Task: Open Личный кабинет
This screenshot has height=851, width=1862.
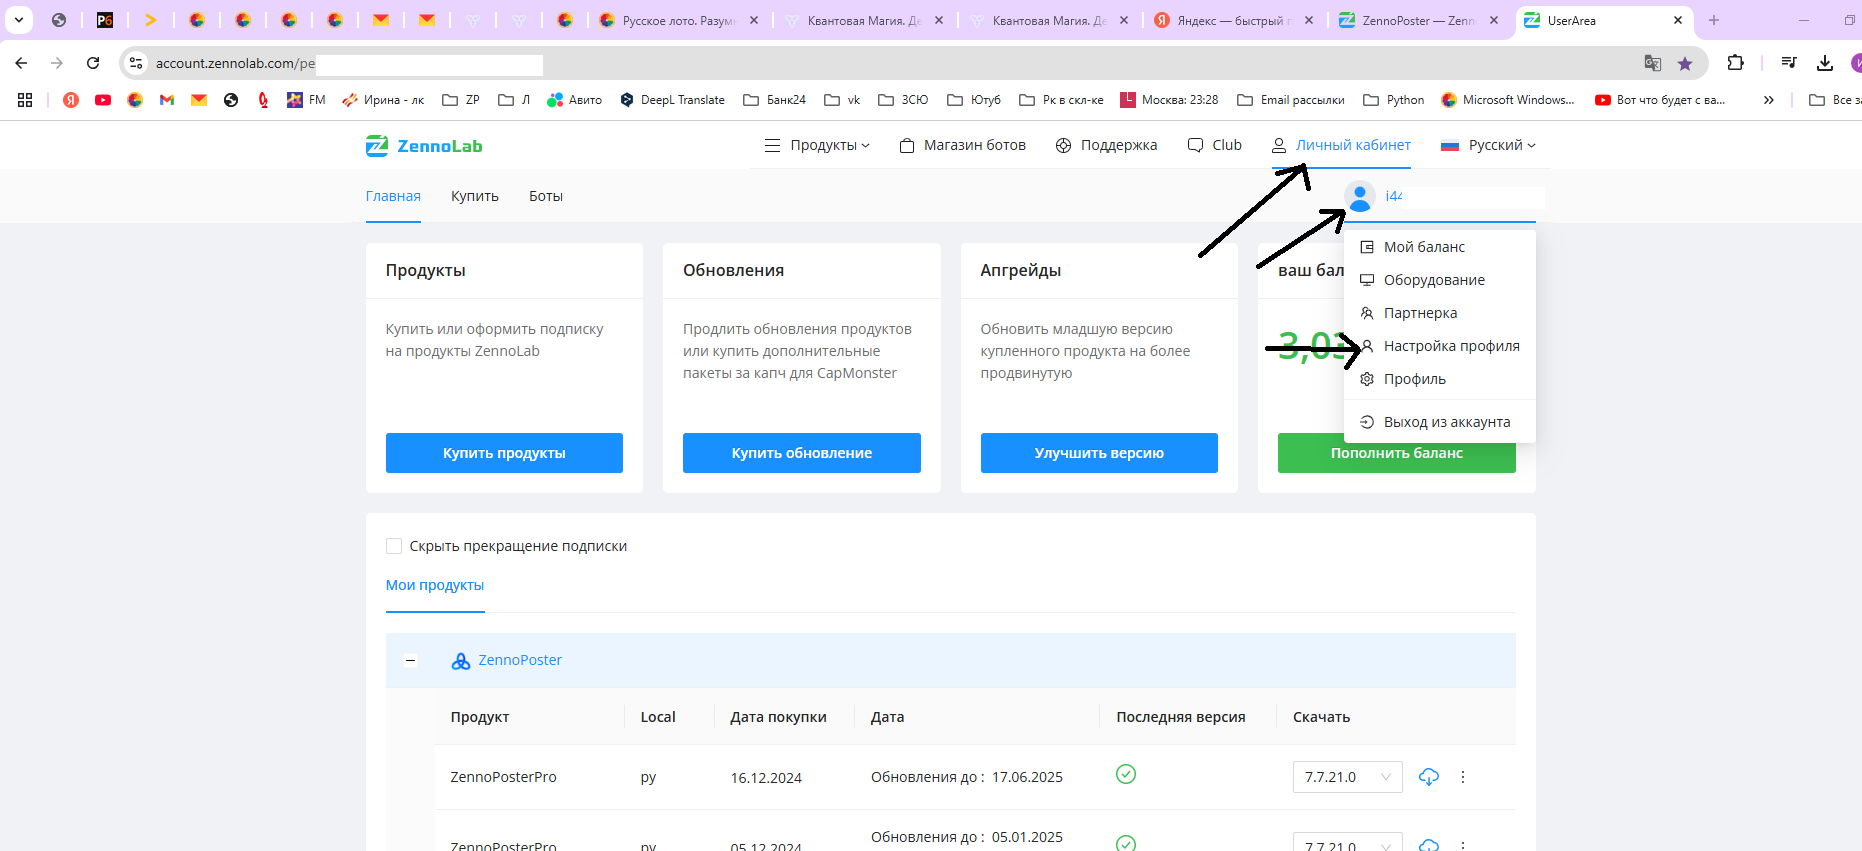Action: (1341, 145)
